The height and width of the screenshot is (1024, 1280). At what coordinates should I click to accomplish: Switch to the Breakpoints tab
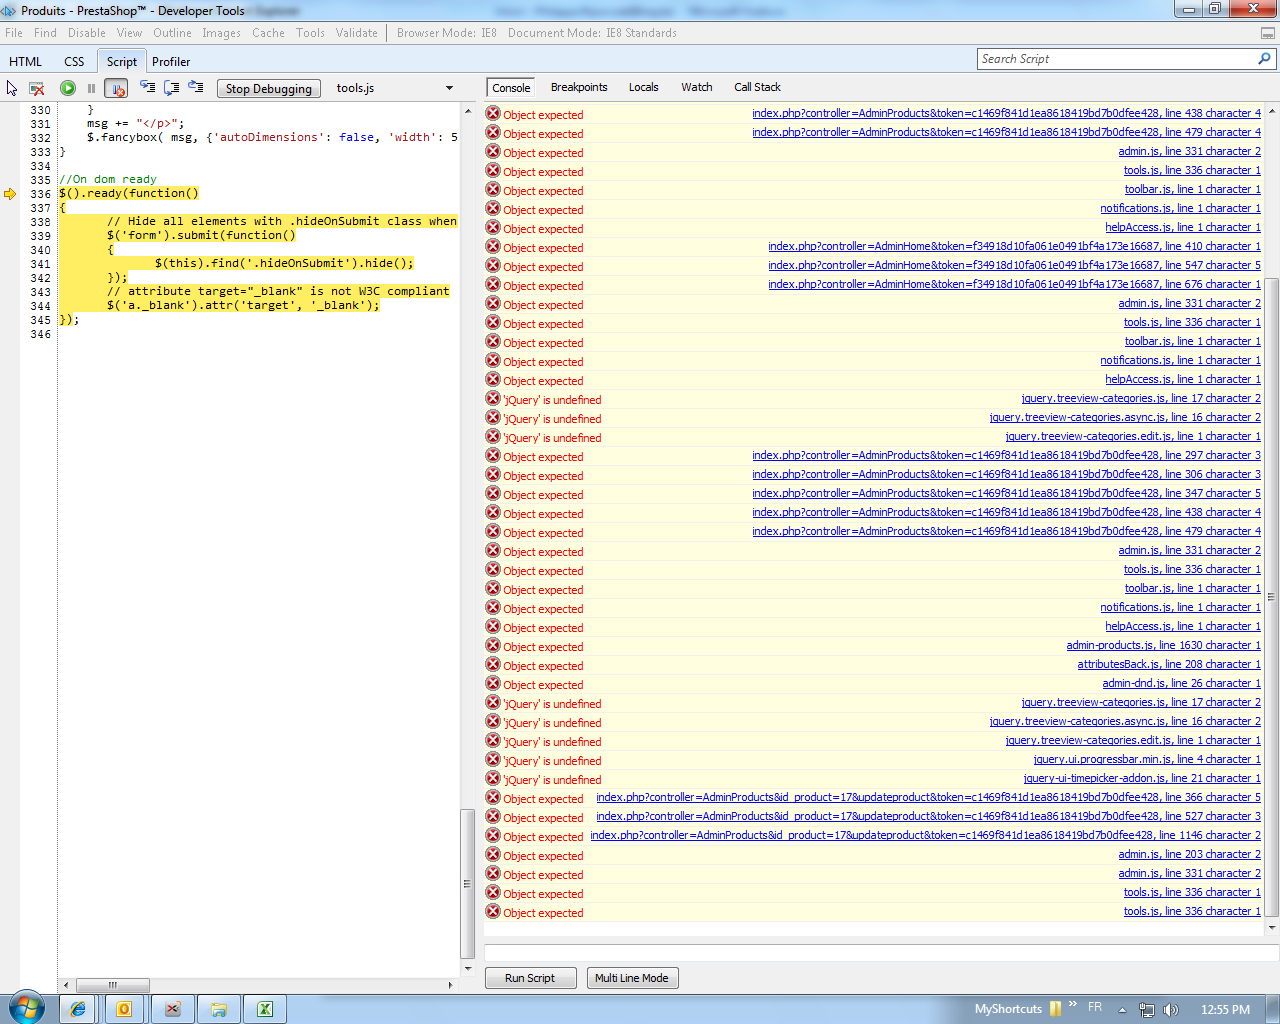click(579, 87)
